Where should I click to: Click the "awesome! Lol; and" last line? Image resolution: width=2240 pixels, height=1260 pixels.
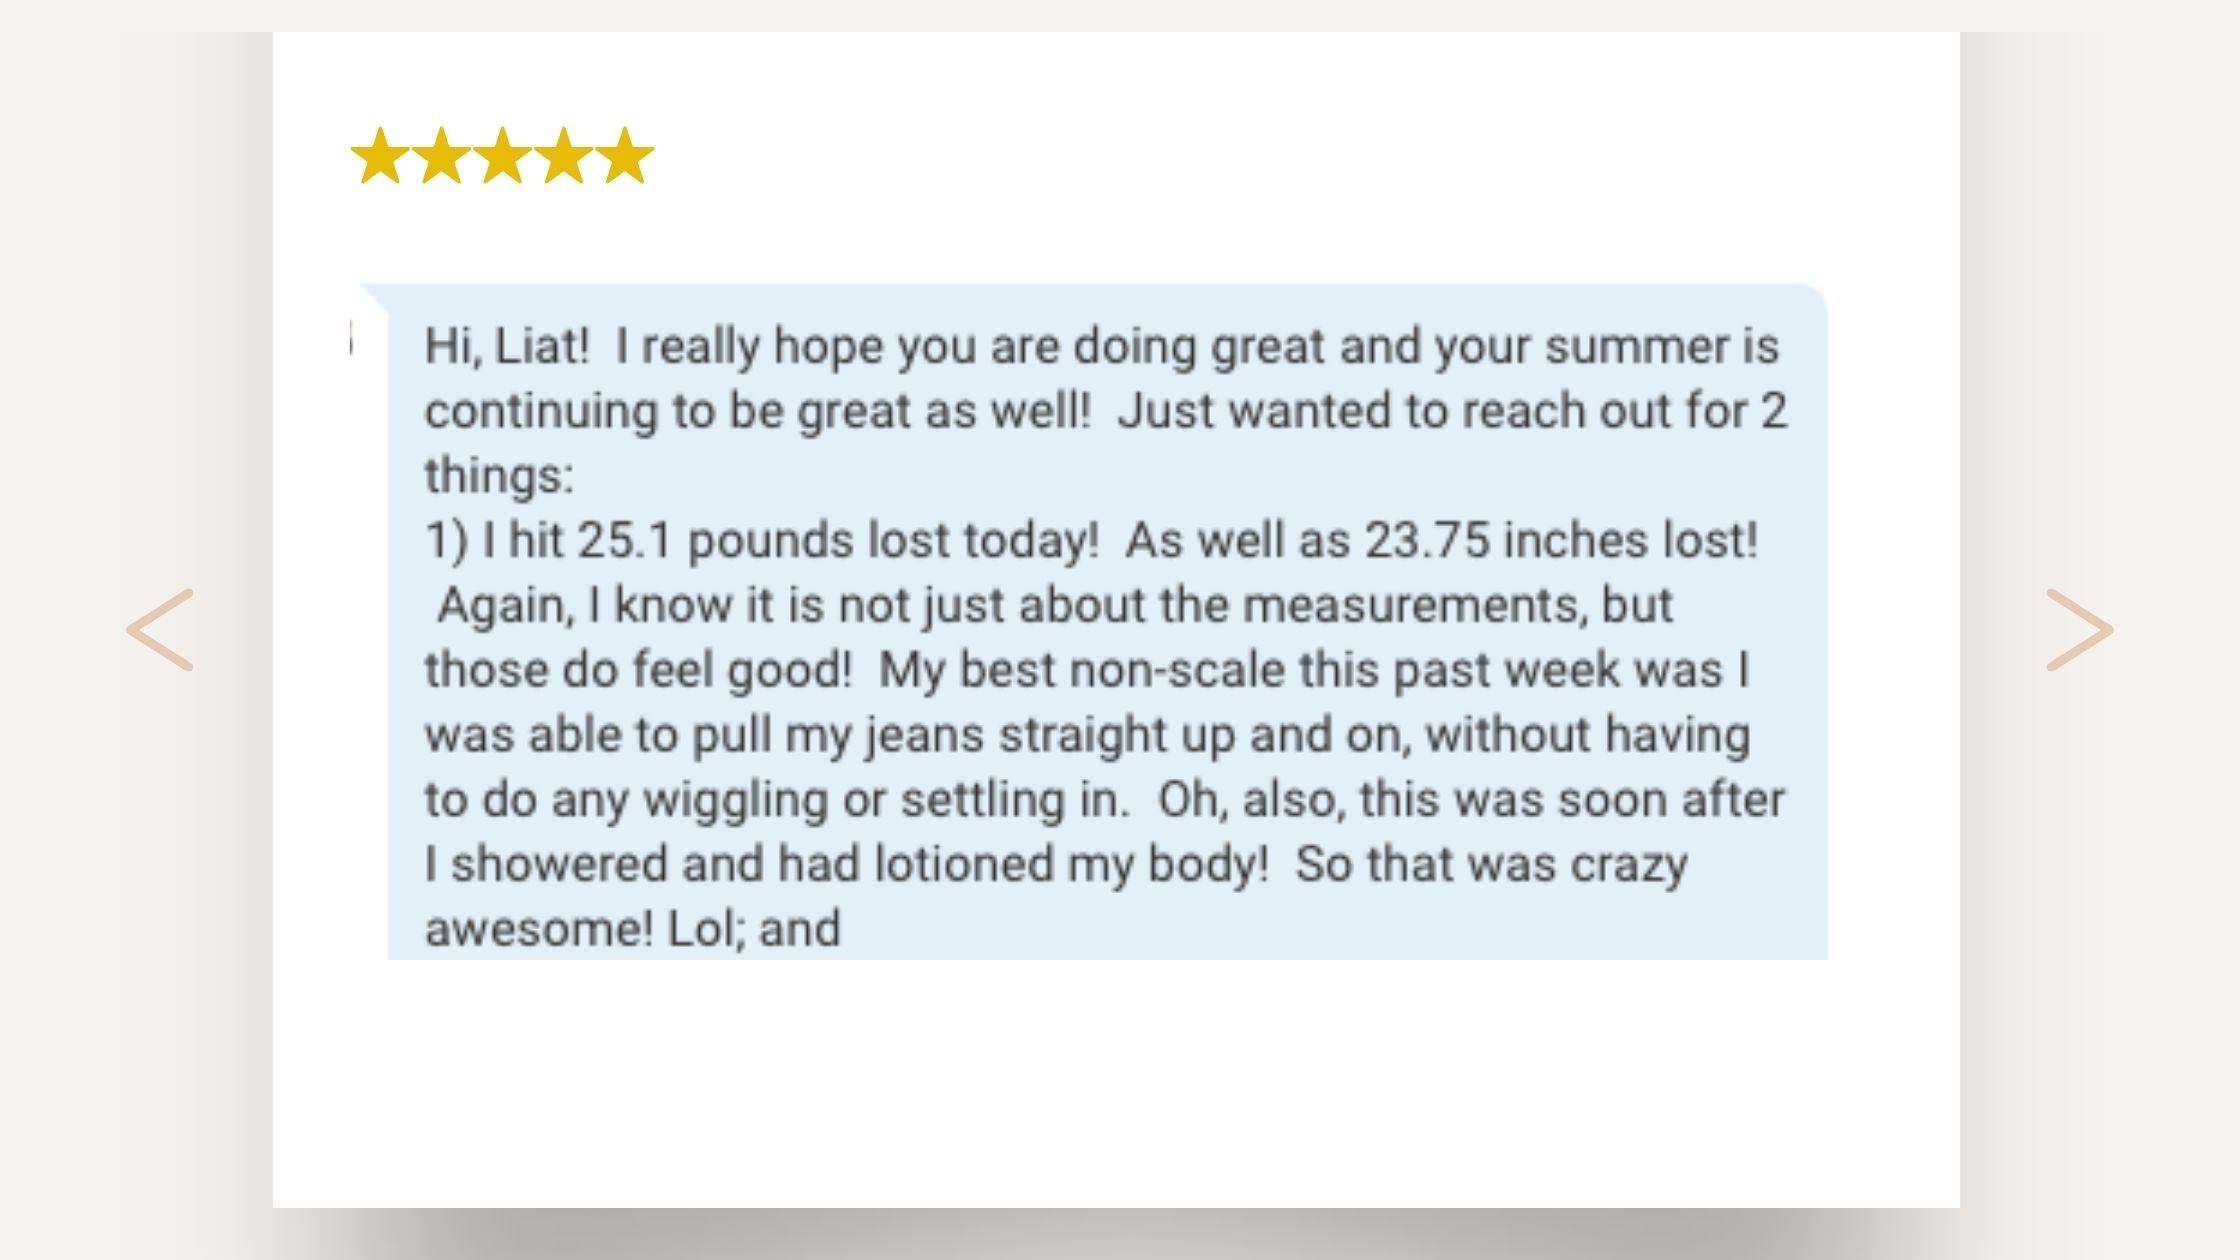coord(632,929)
